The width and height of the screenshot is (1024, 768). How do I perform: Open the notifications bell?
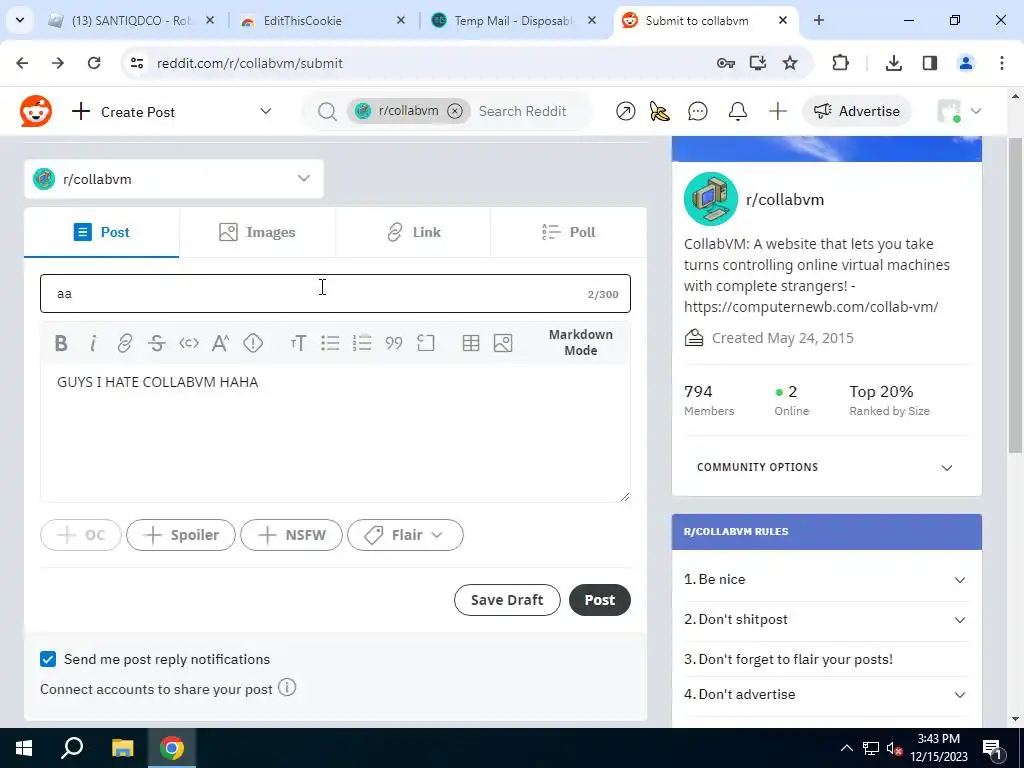point(738,112)
